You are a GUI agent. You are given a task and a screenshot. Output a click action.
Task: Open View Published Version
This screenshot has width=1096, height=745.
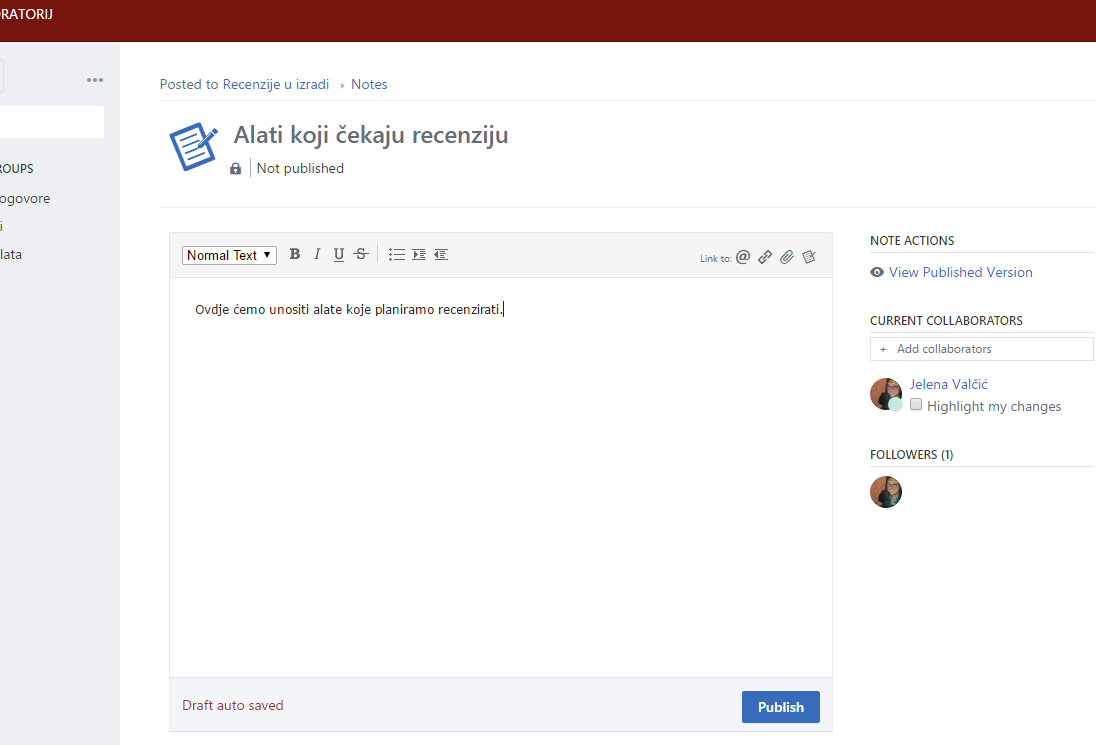tap(960, 272)
